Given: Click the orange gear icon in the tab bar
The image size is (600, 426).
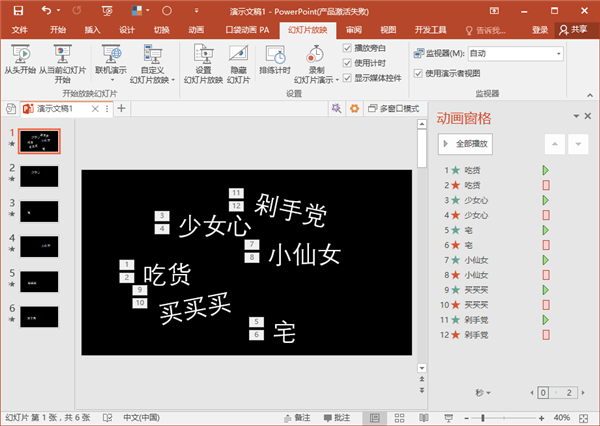Looking at the screenshot, I should click(x=355, y=109).
